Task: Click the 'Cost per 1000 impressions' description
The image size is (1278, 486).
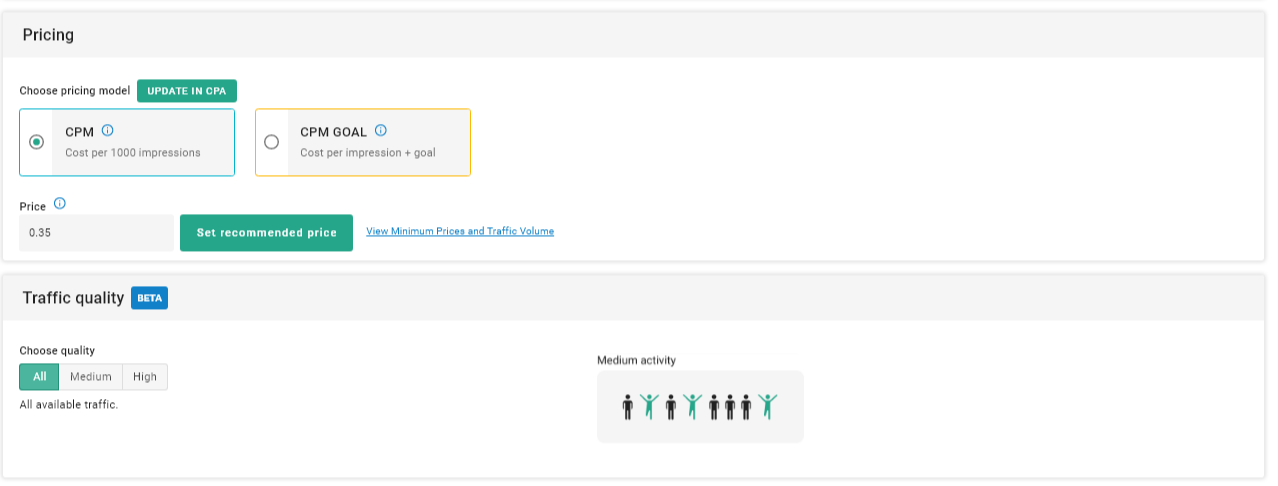Action: coord(133,153)
